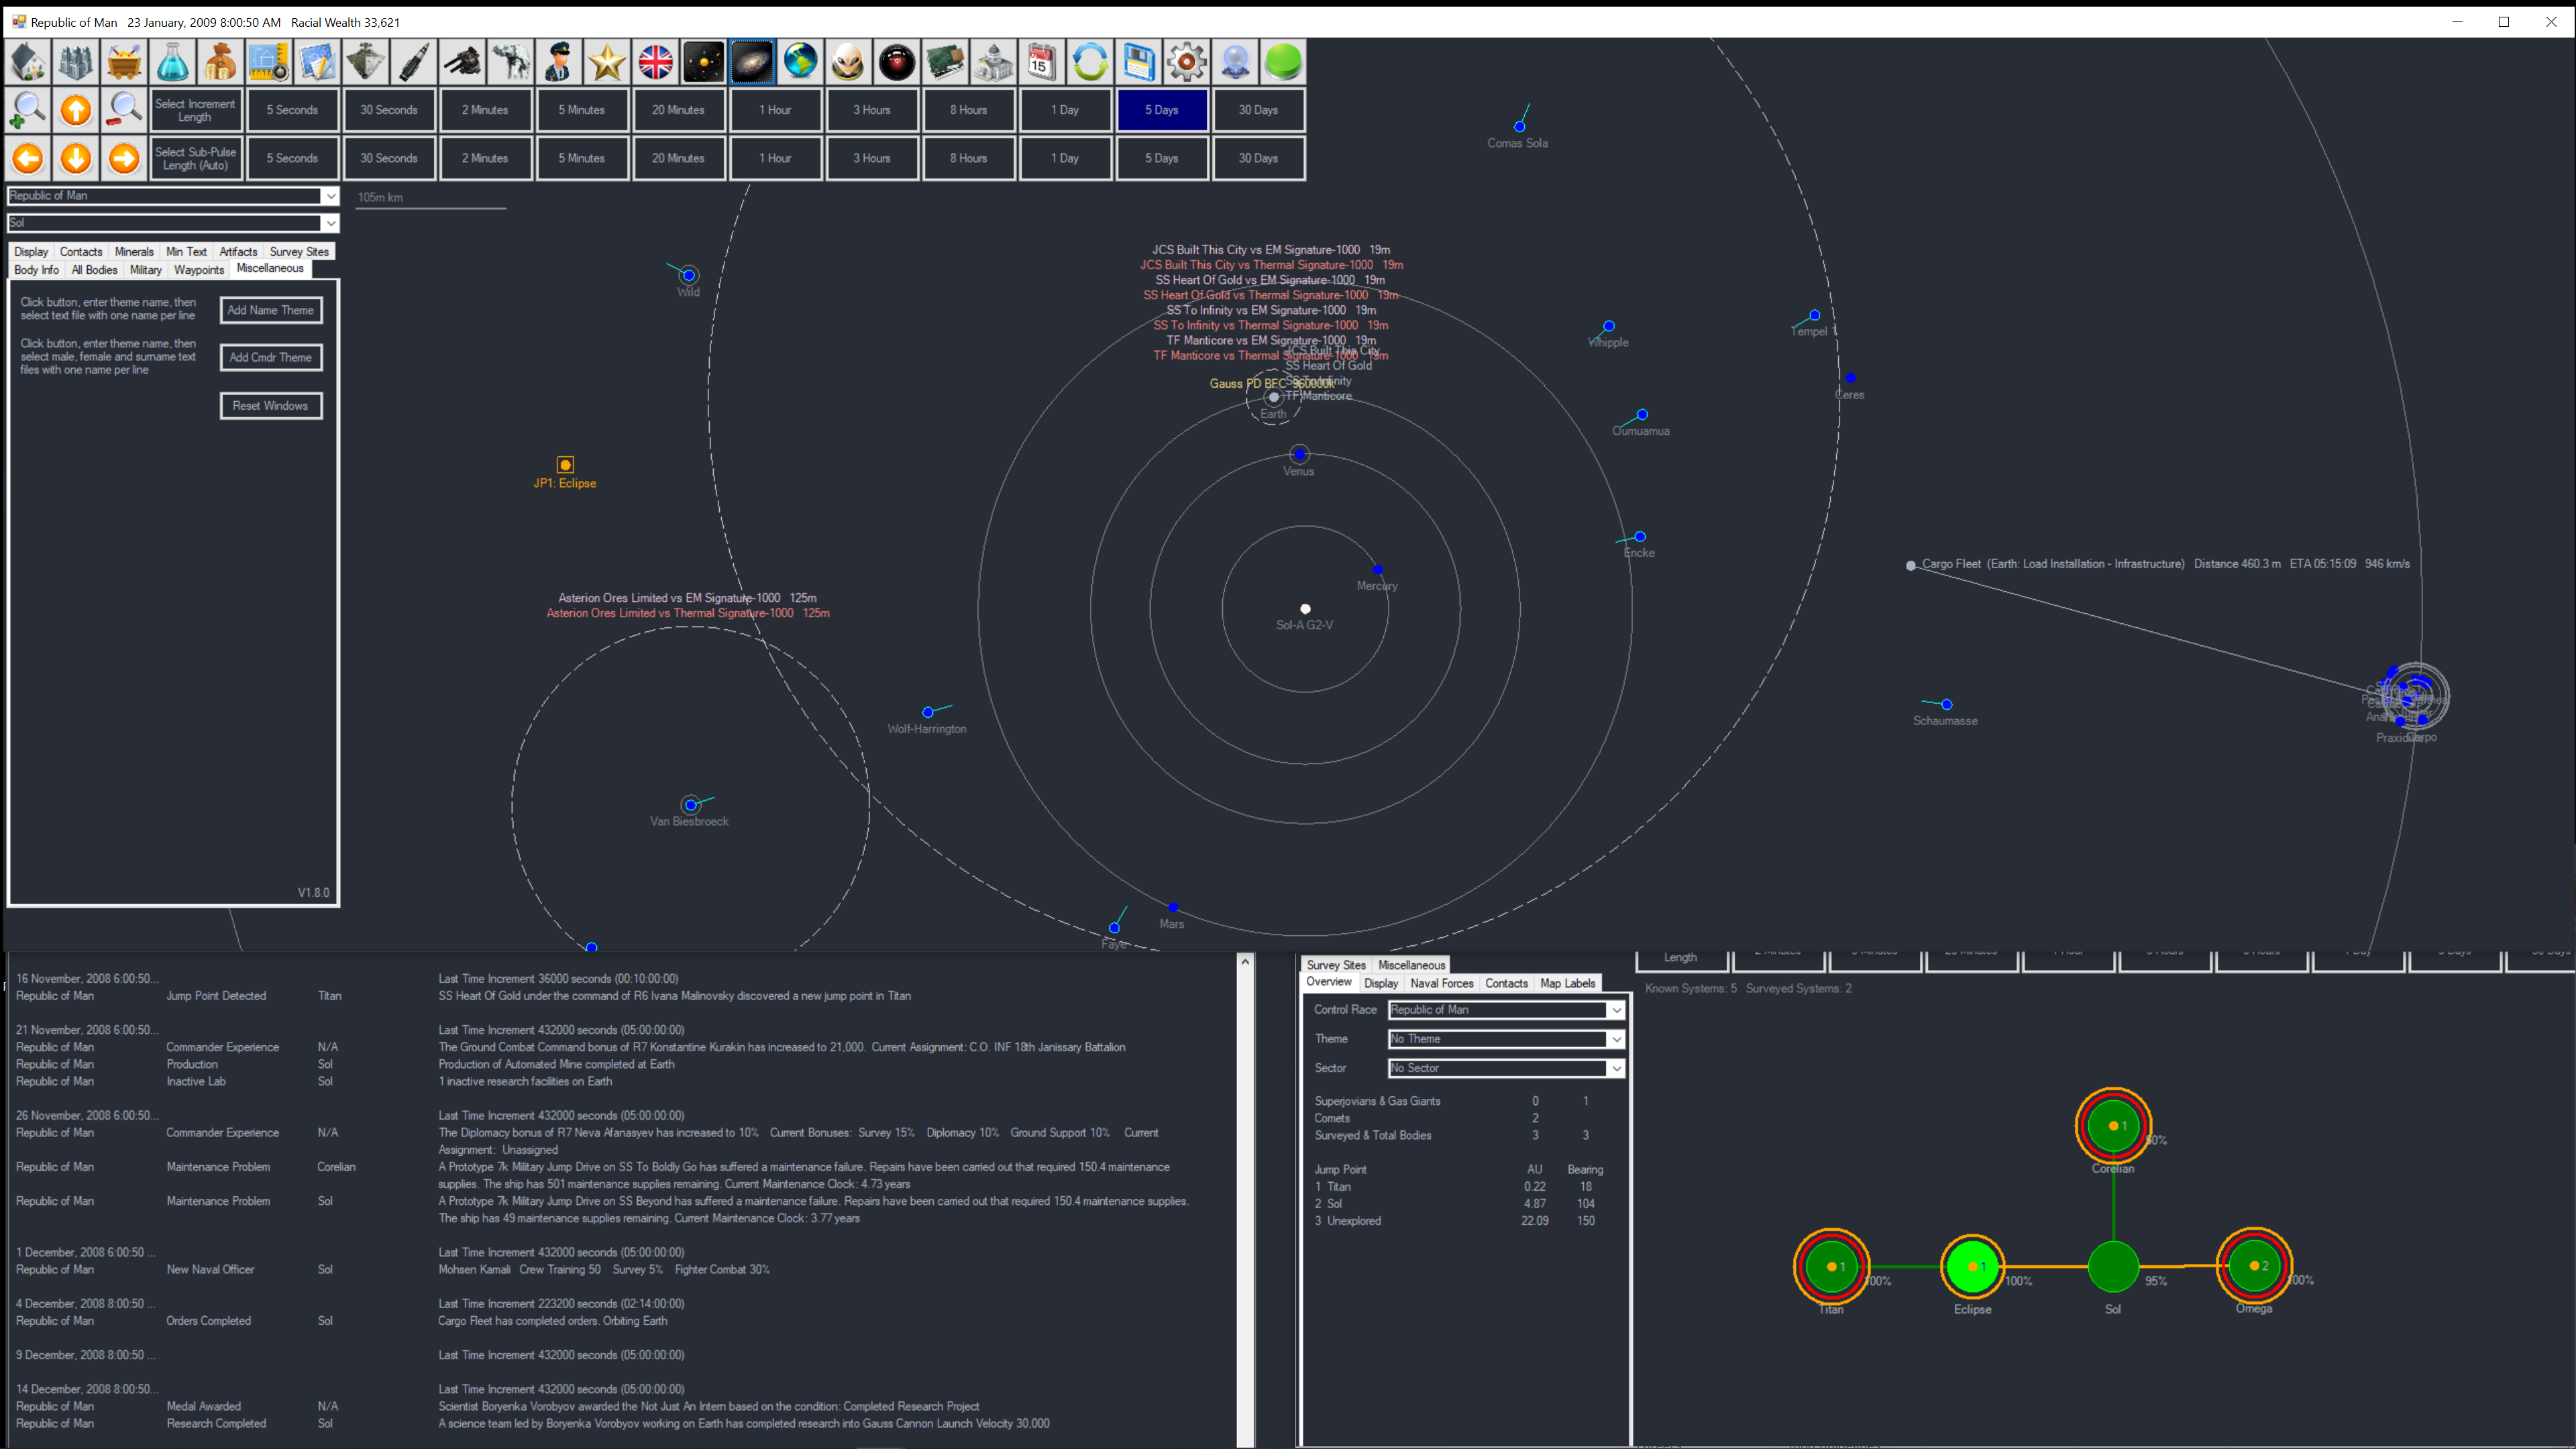The width and height of the screenshot is (2576, 1449).
Task: Click the event log scrollbar up arrow
Action: pos(1245,962)
